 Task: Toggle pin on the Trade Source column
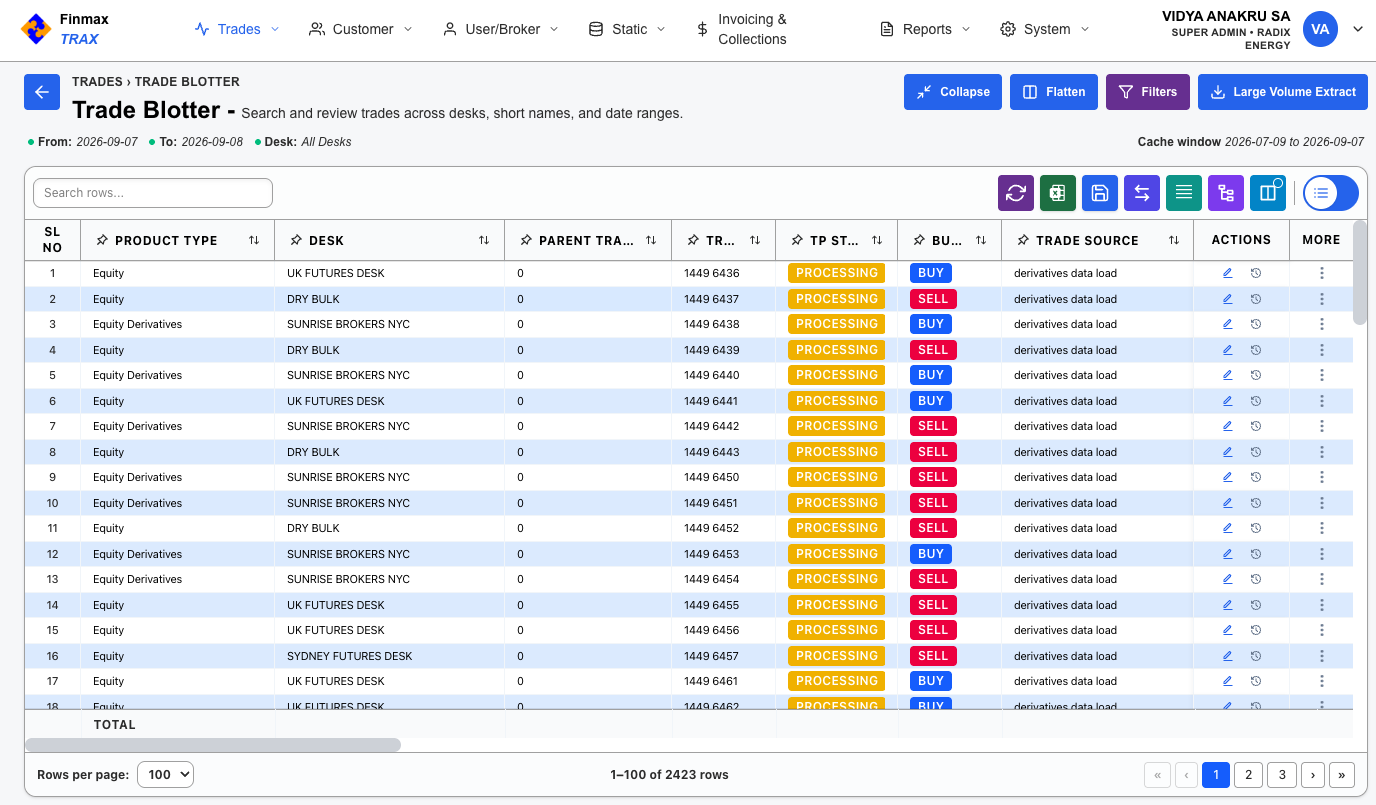tap(1023, 241)
